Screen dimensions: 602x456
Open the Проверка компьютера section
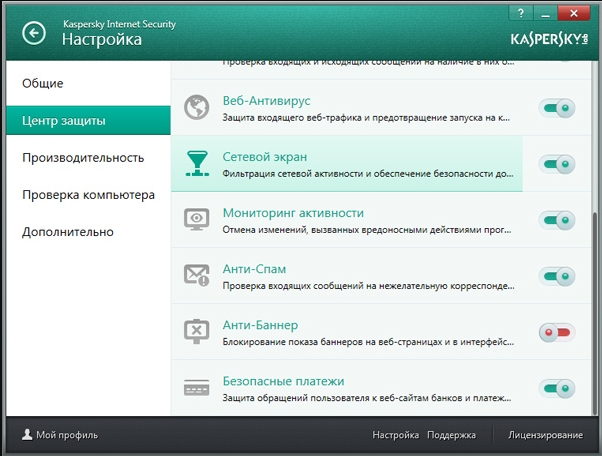coord(88,195)
